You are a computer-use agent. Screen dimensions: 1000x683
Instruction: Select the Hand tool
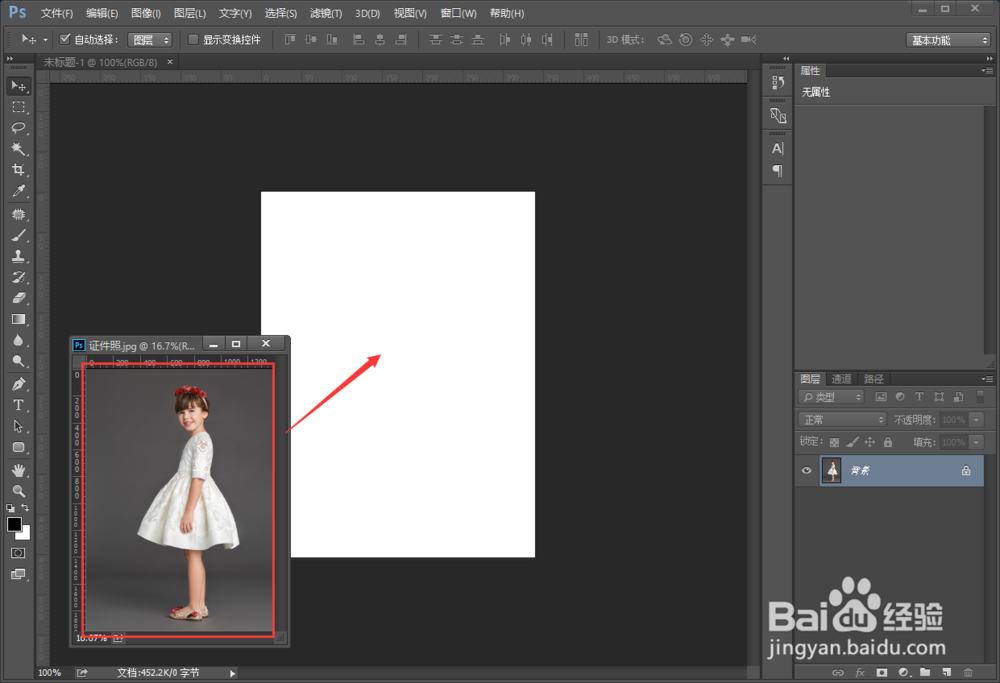(18, 471)
